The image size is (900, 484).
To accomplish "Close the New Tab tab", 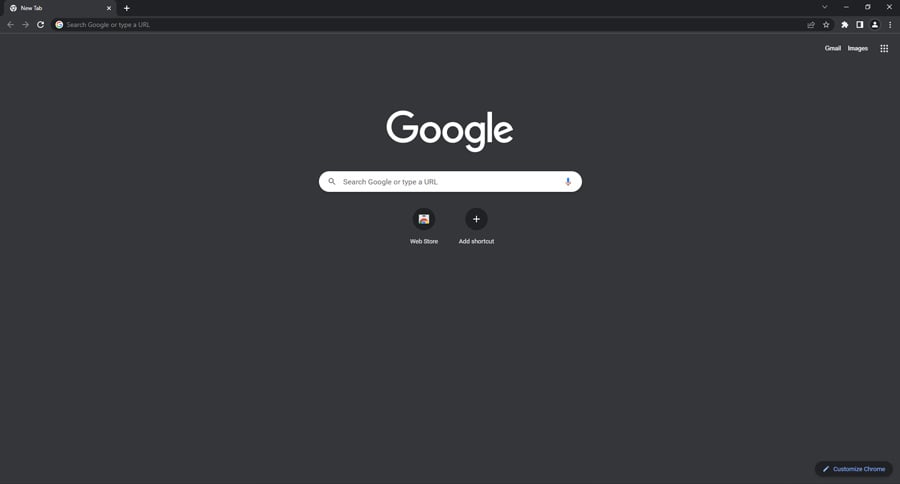I will [108, 8].
